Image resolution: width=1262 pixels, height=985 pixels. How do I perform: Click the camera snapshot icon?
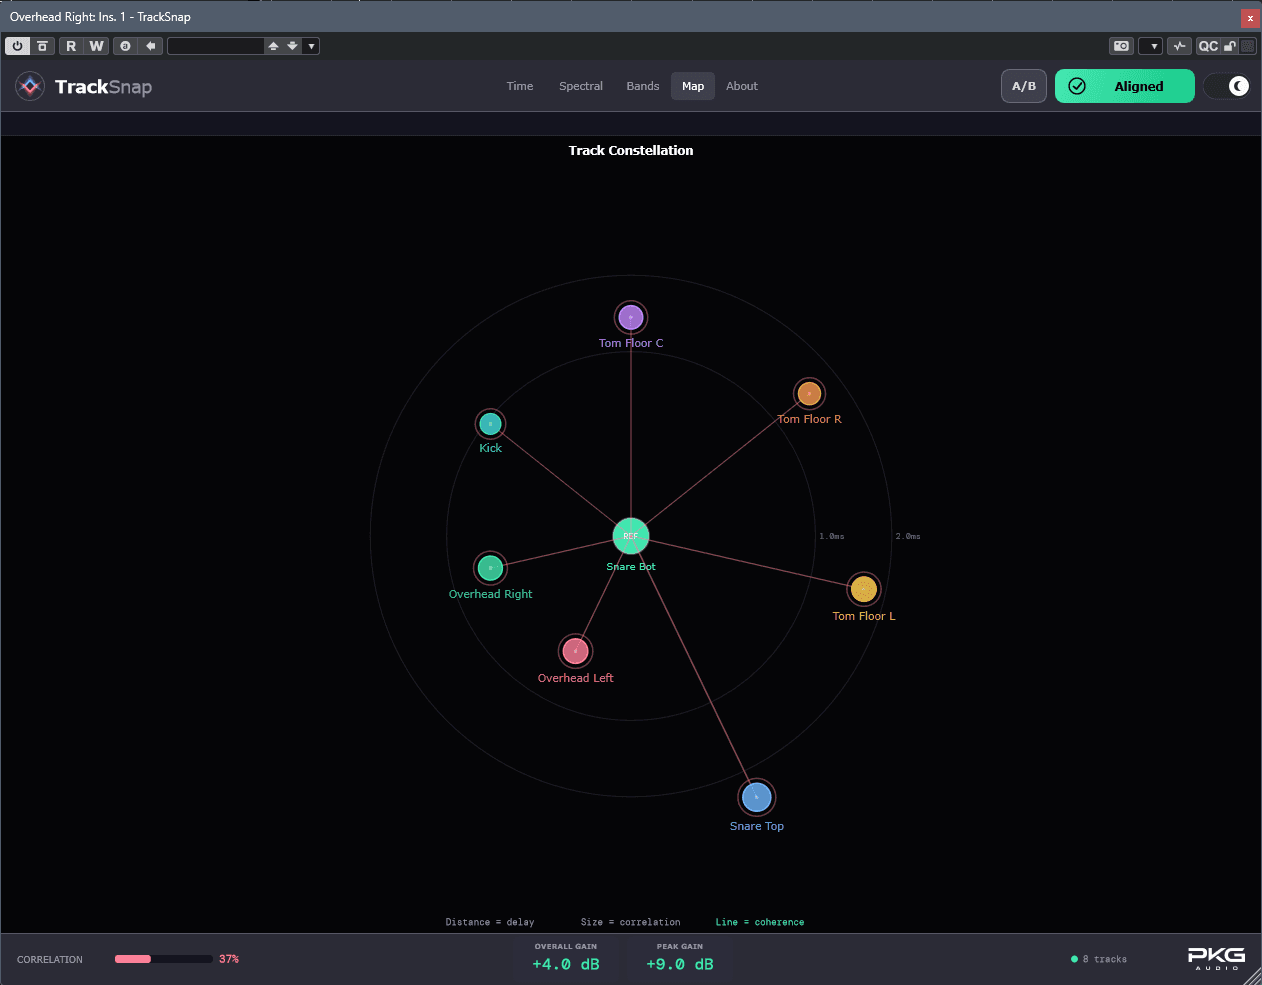pos(1122,46)
